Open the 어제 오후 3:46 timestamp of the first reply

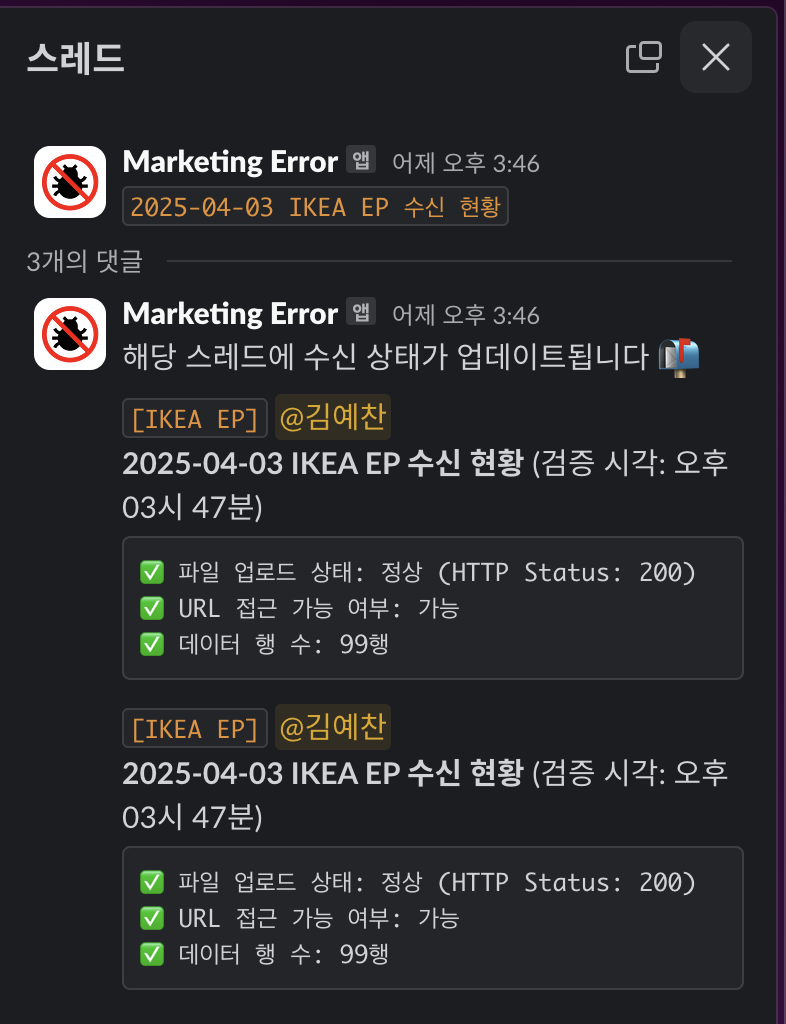pyautogui.click(x=466, y=315)
